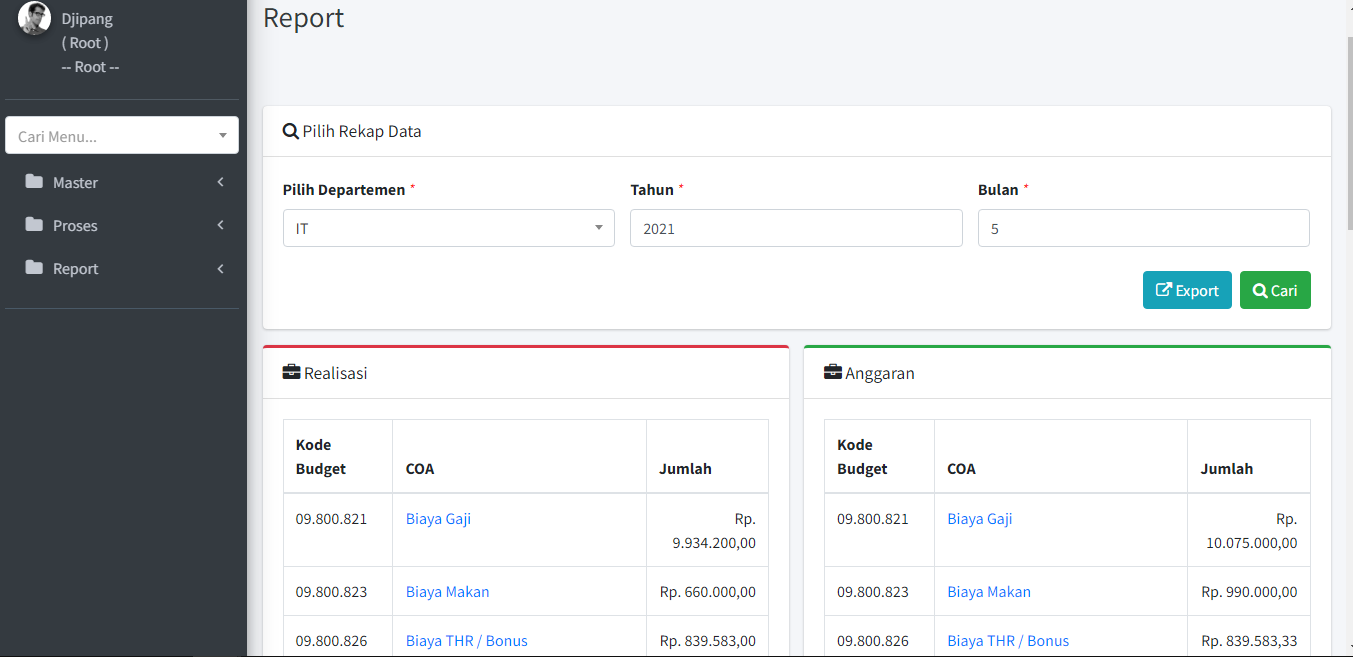This screenshot has width=1353, height=657.
Task: Expand the Proses menu chevron
Action: (x=220, y=225)
